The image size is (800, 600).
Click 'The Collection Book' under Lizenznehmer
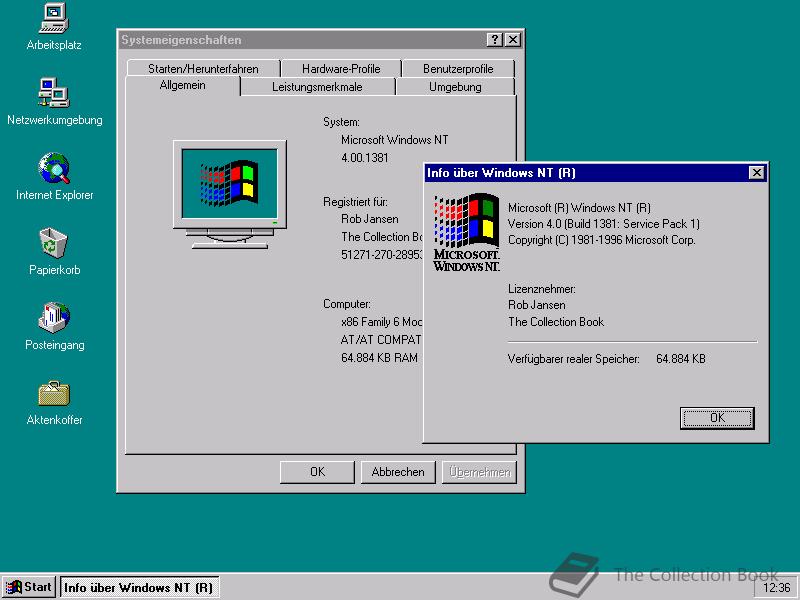pos(556,322)
